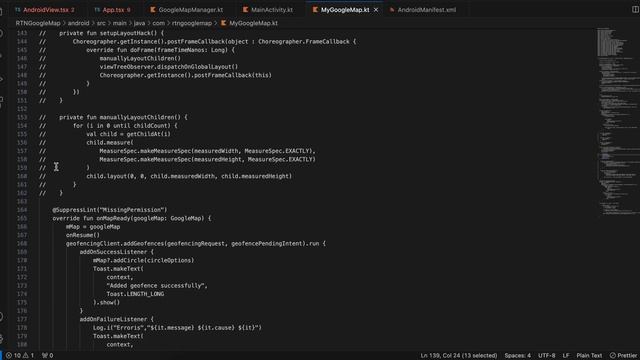
Task: Click onResume() call on line 167
Action: (83, 235)
